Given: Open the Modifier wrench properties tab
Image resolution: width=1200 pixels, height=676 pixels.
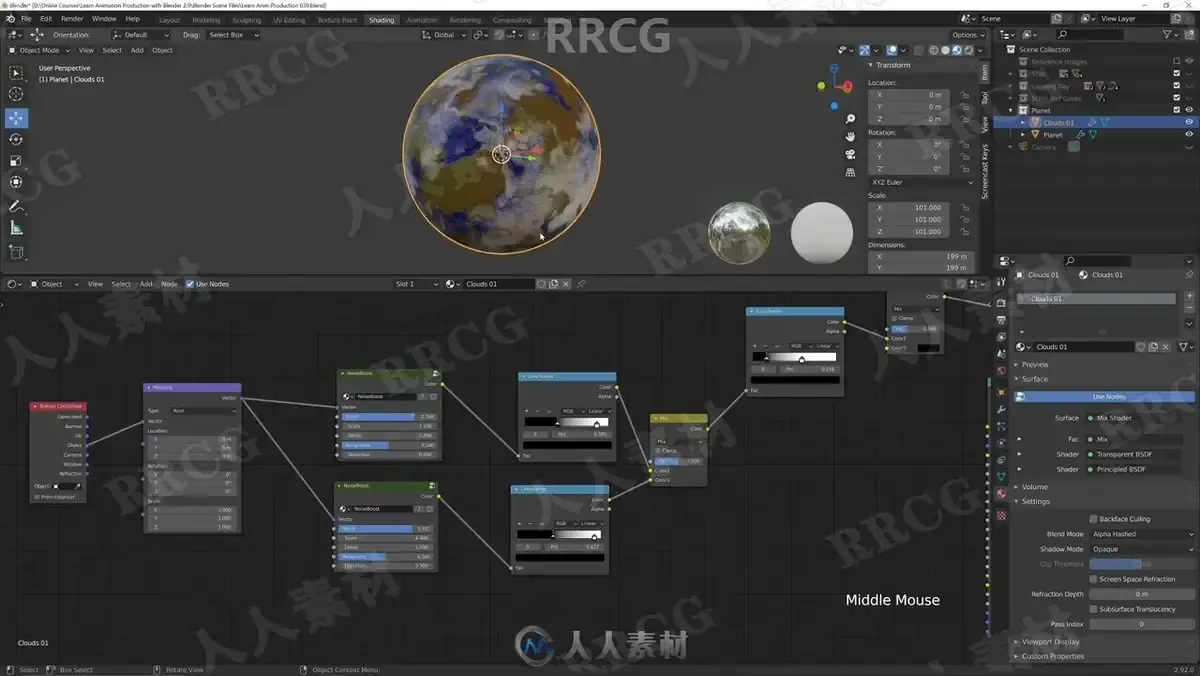Looking at the screenshot, I should pyautogui.click(x=1001, y=409).
